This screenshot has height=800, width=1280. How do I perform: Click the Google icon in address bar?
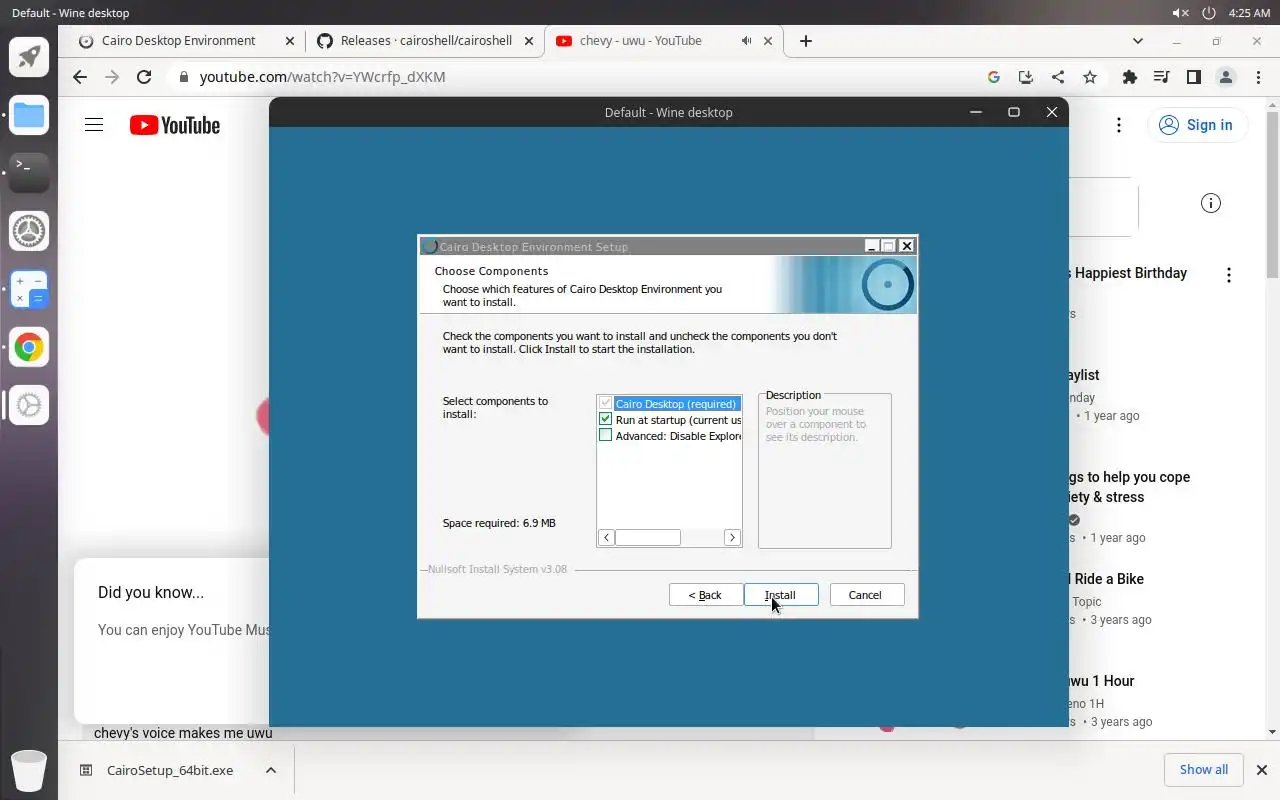[993, 77]
